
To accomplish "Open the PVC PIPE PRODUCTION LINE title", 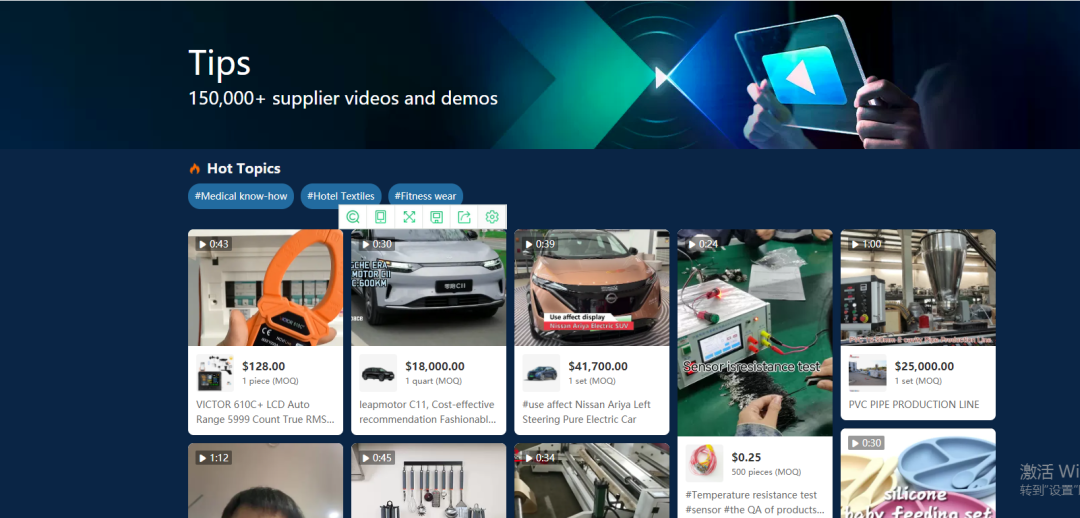I will [x=914, y=404].
